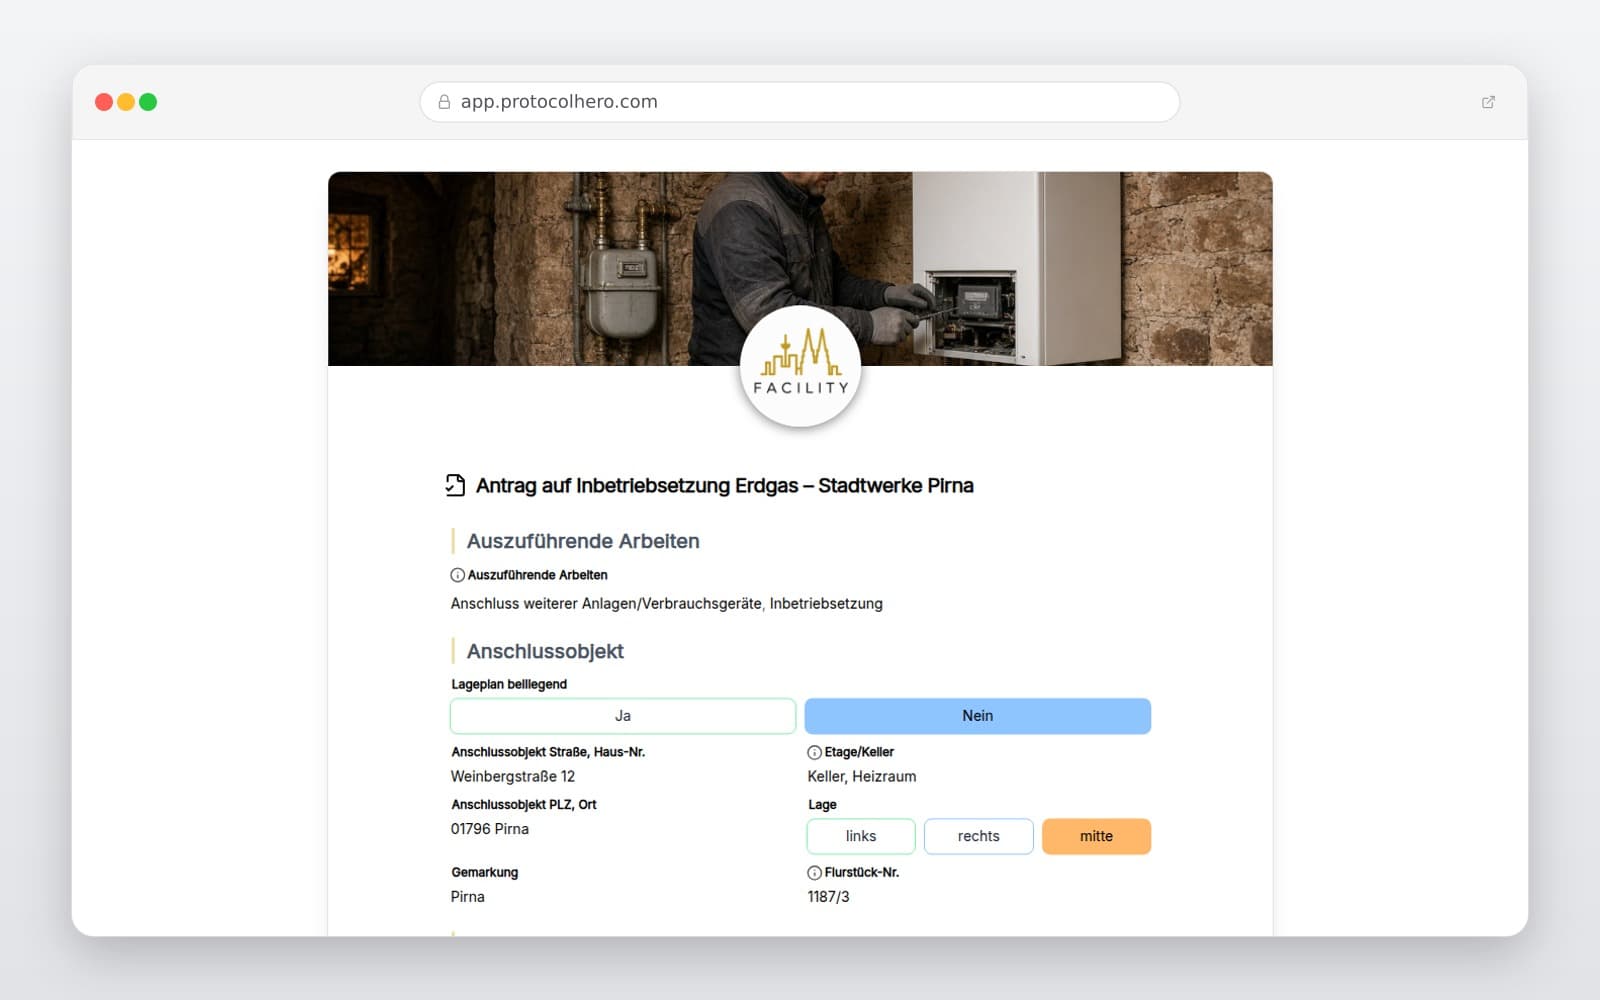
Task: Click the Anschlussobjekt PLZ, Ort label
Action: pyautogui.click(x=524, y=804)
